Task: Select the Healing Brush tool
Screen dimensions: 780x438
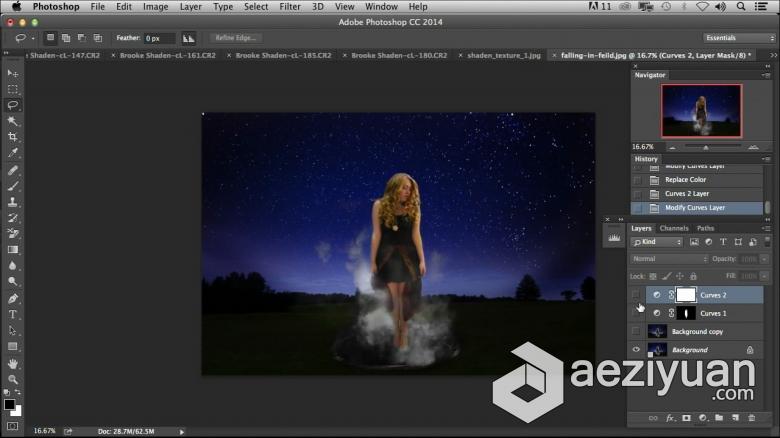Action: point(12,170)
